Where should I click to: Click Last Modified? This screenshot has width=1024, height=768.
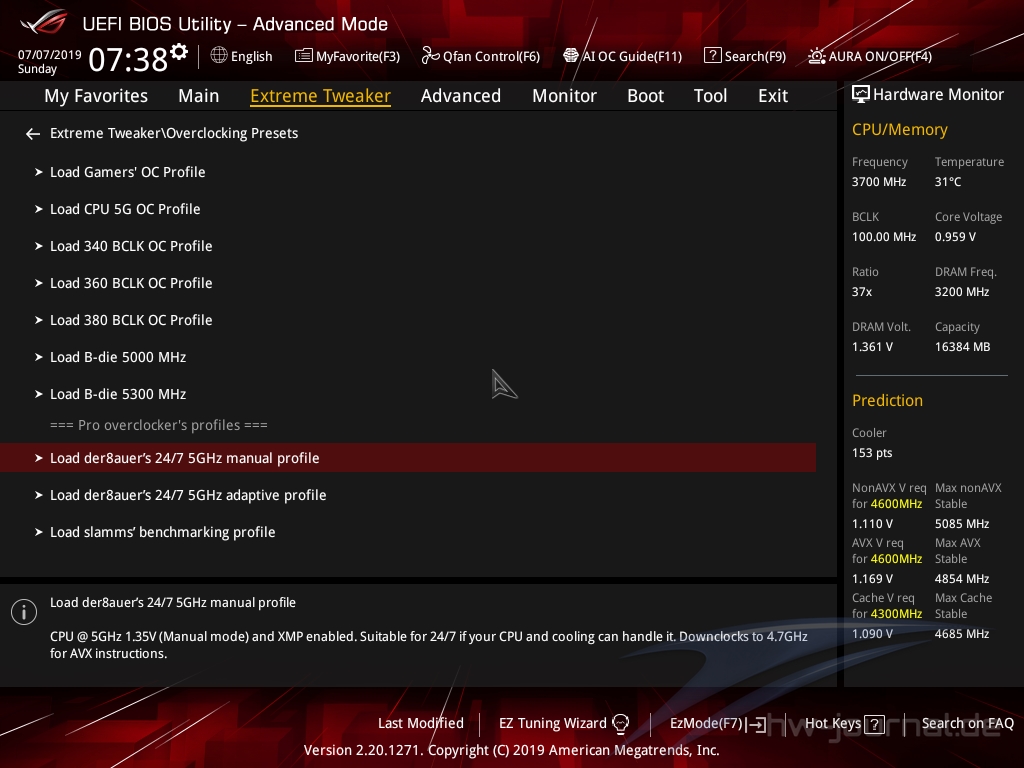click(x=421, y=724)
